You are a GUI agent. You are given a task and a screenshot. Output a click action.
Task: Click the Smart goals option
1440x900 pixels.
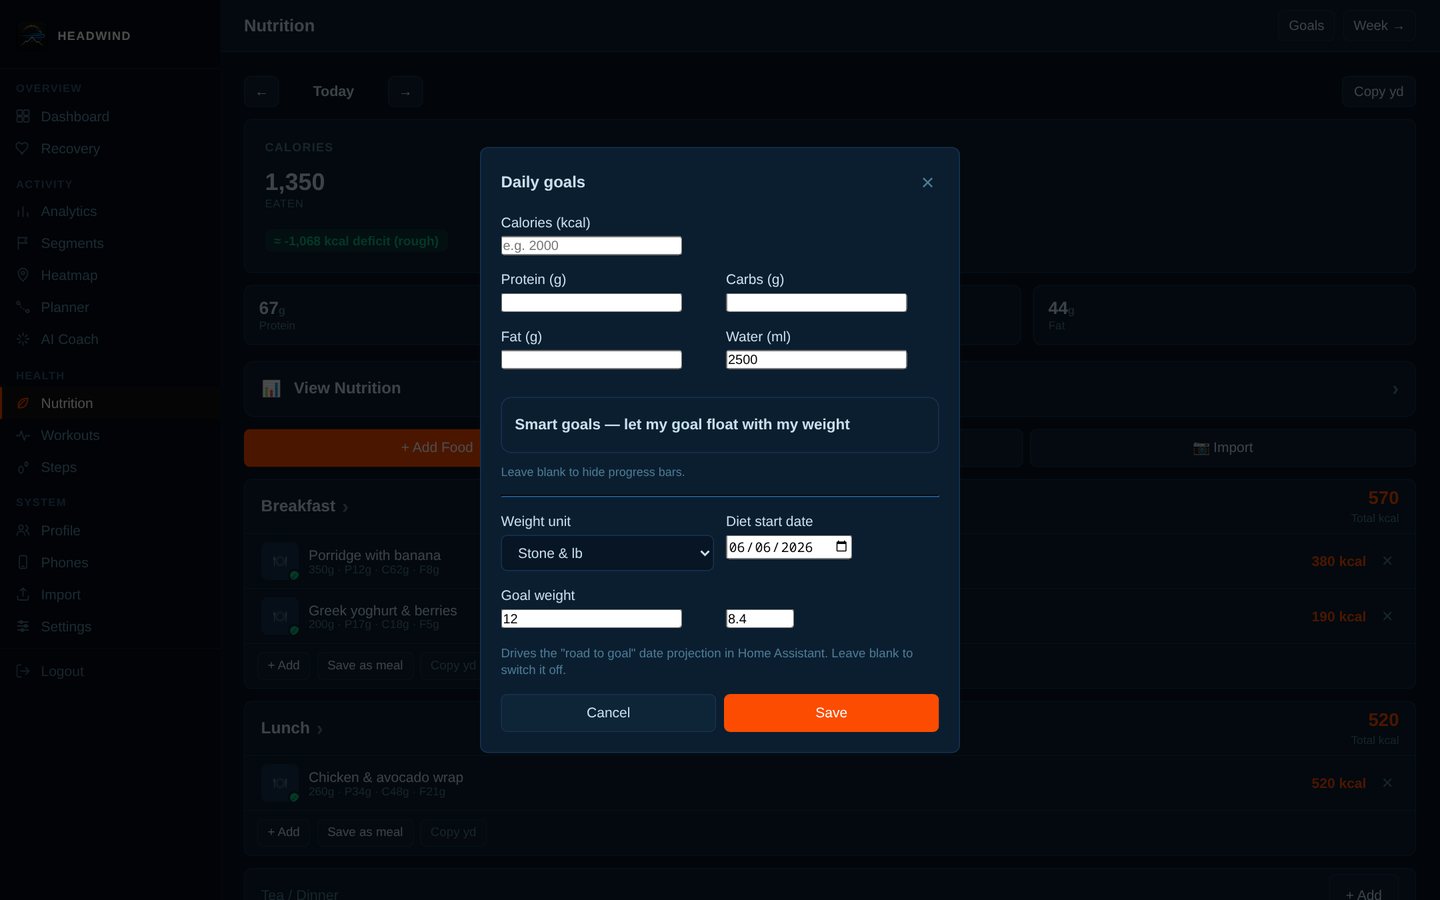(x=720, y=425)
